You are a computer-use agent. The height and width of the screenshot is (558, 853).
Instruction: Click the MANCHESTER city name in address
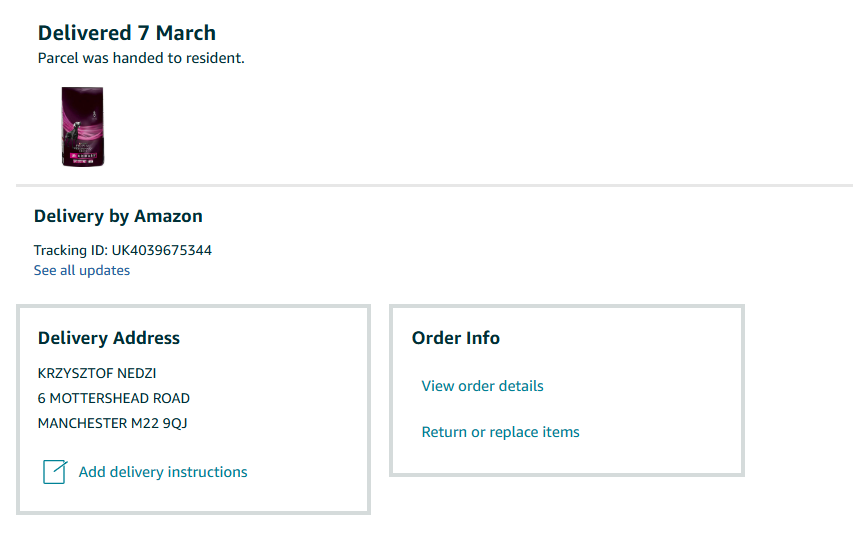pyautogui.click(x=82, y=423)
